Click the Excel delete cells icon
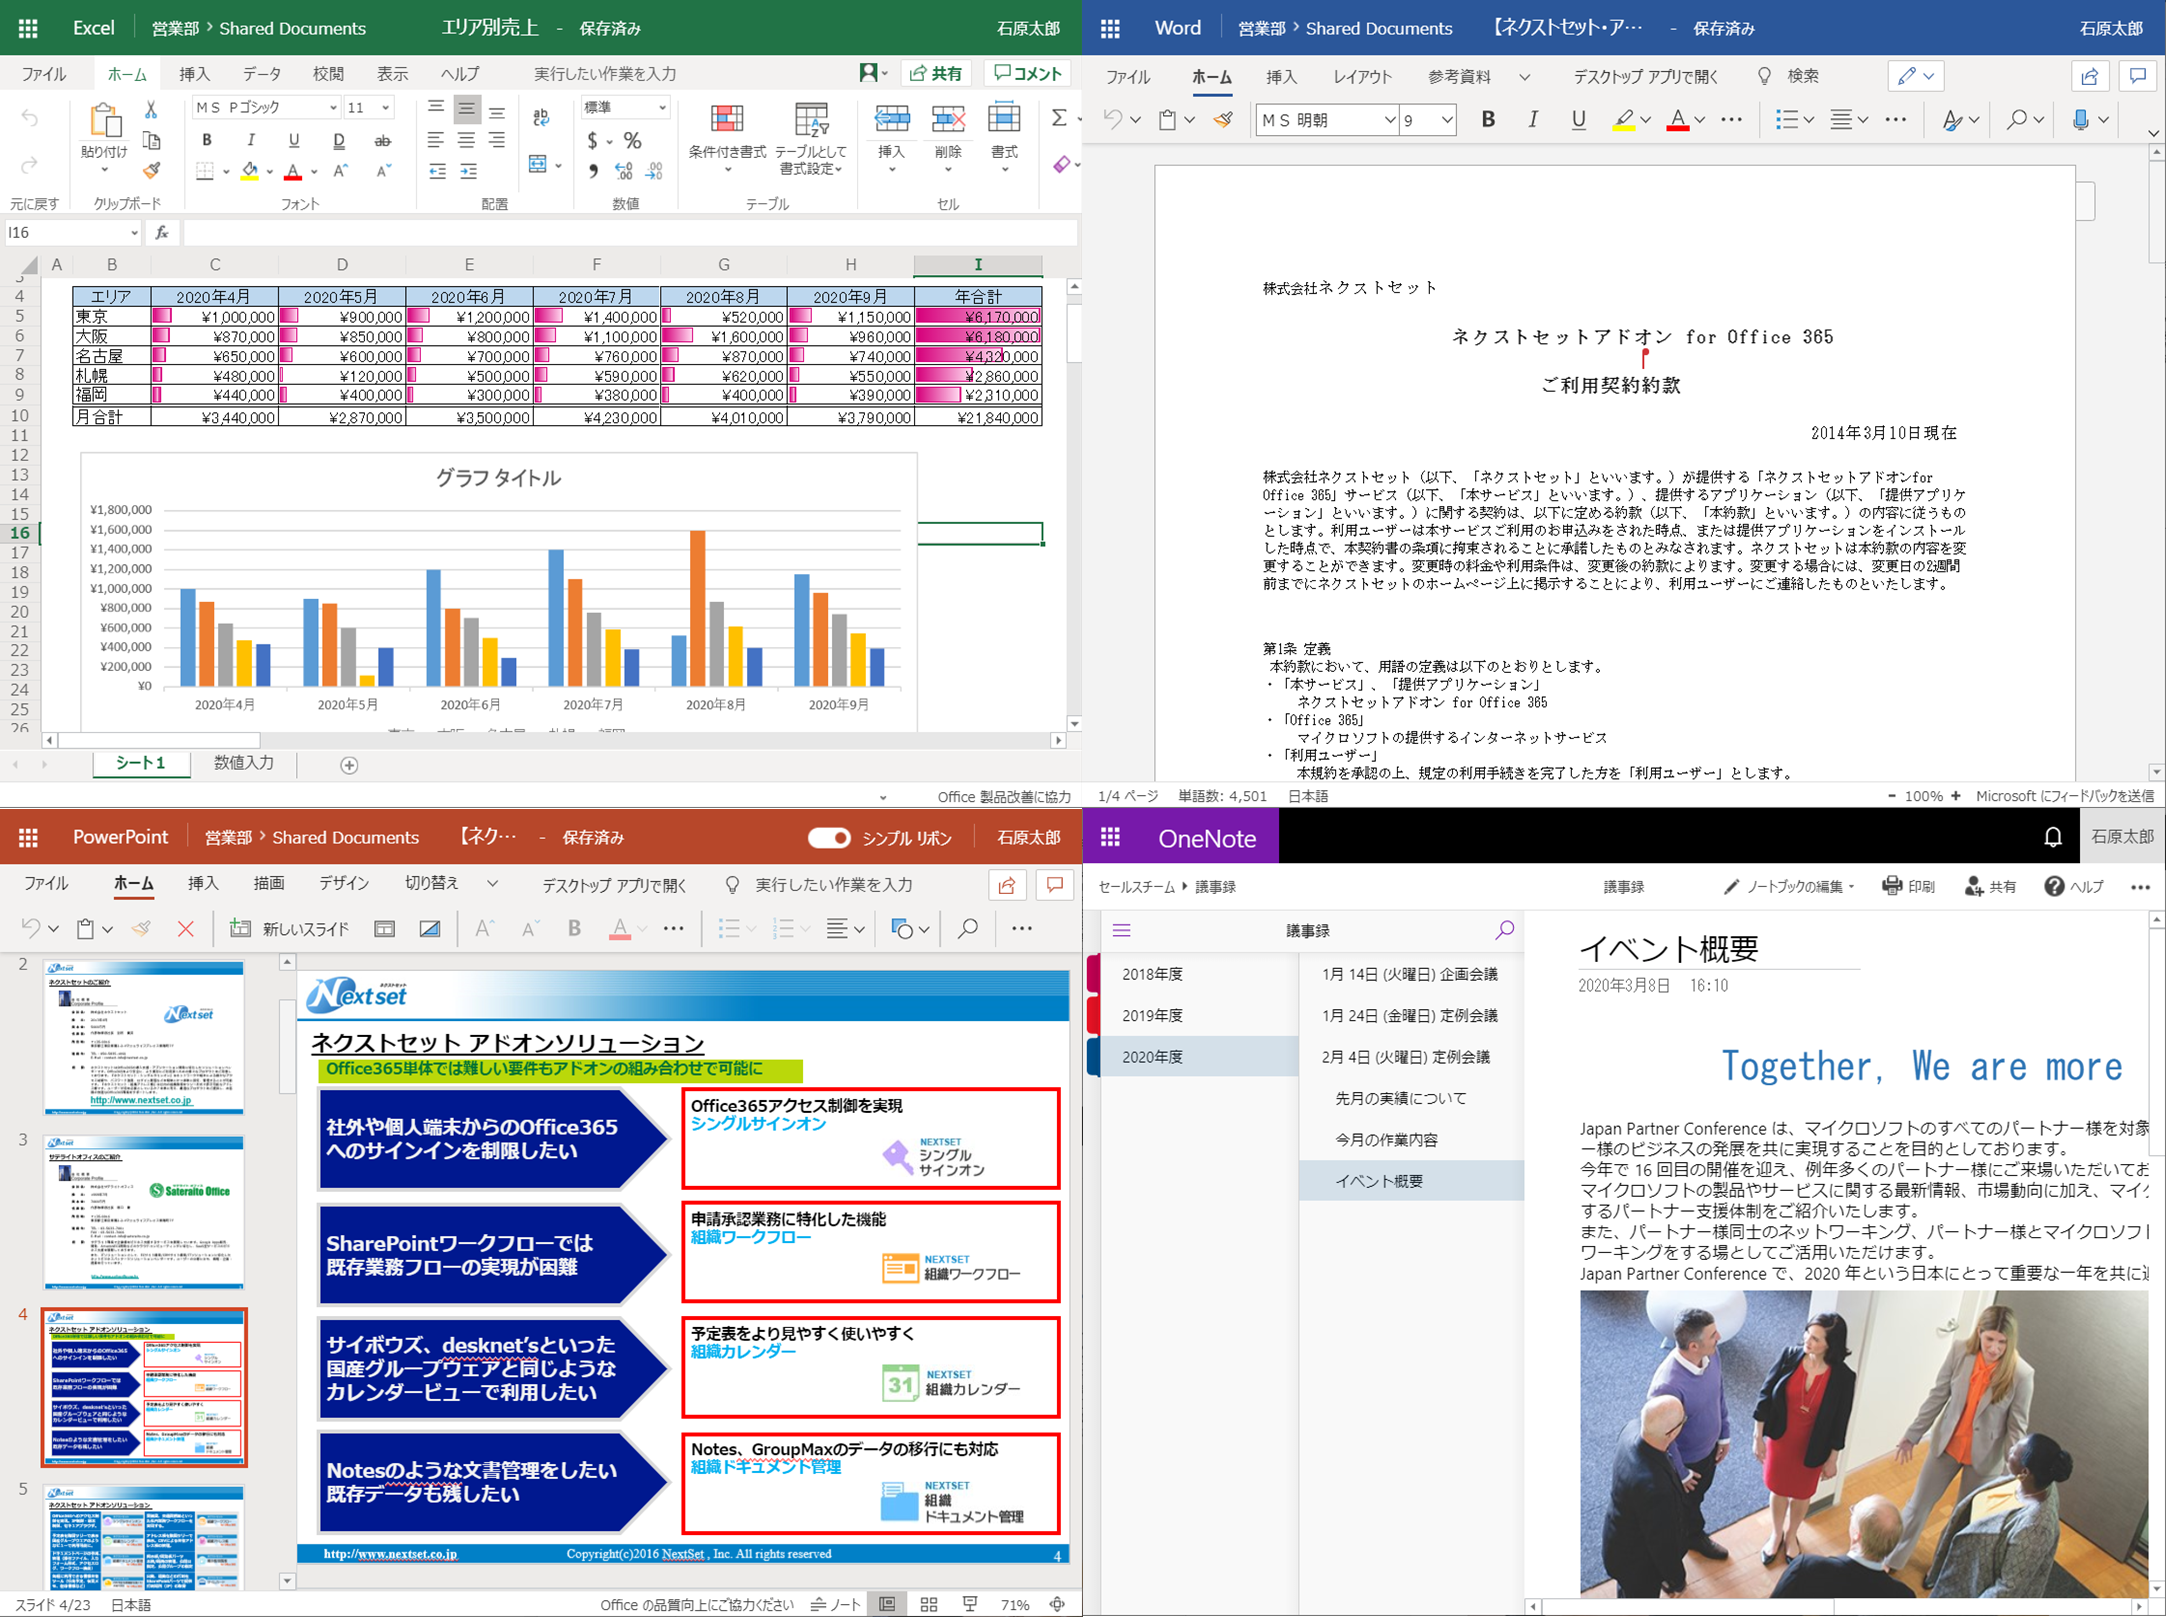The height and width of the screenshot is (1617, 2166). point(947,120)
